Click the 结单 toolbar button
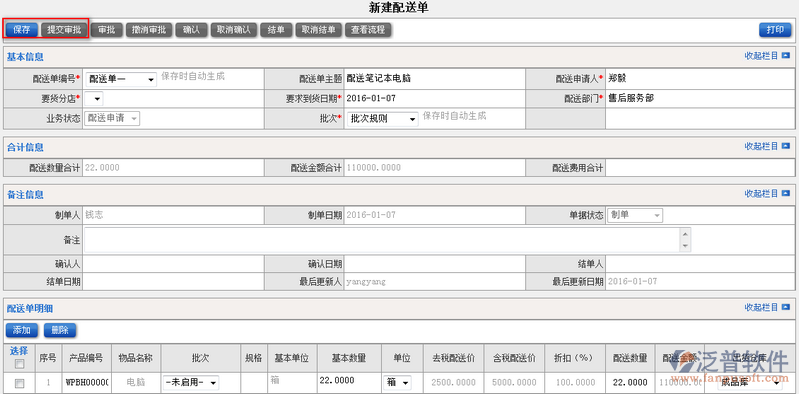The height and width of the screenshot is (394, 799). (x=276, y=30)
